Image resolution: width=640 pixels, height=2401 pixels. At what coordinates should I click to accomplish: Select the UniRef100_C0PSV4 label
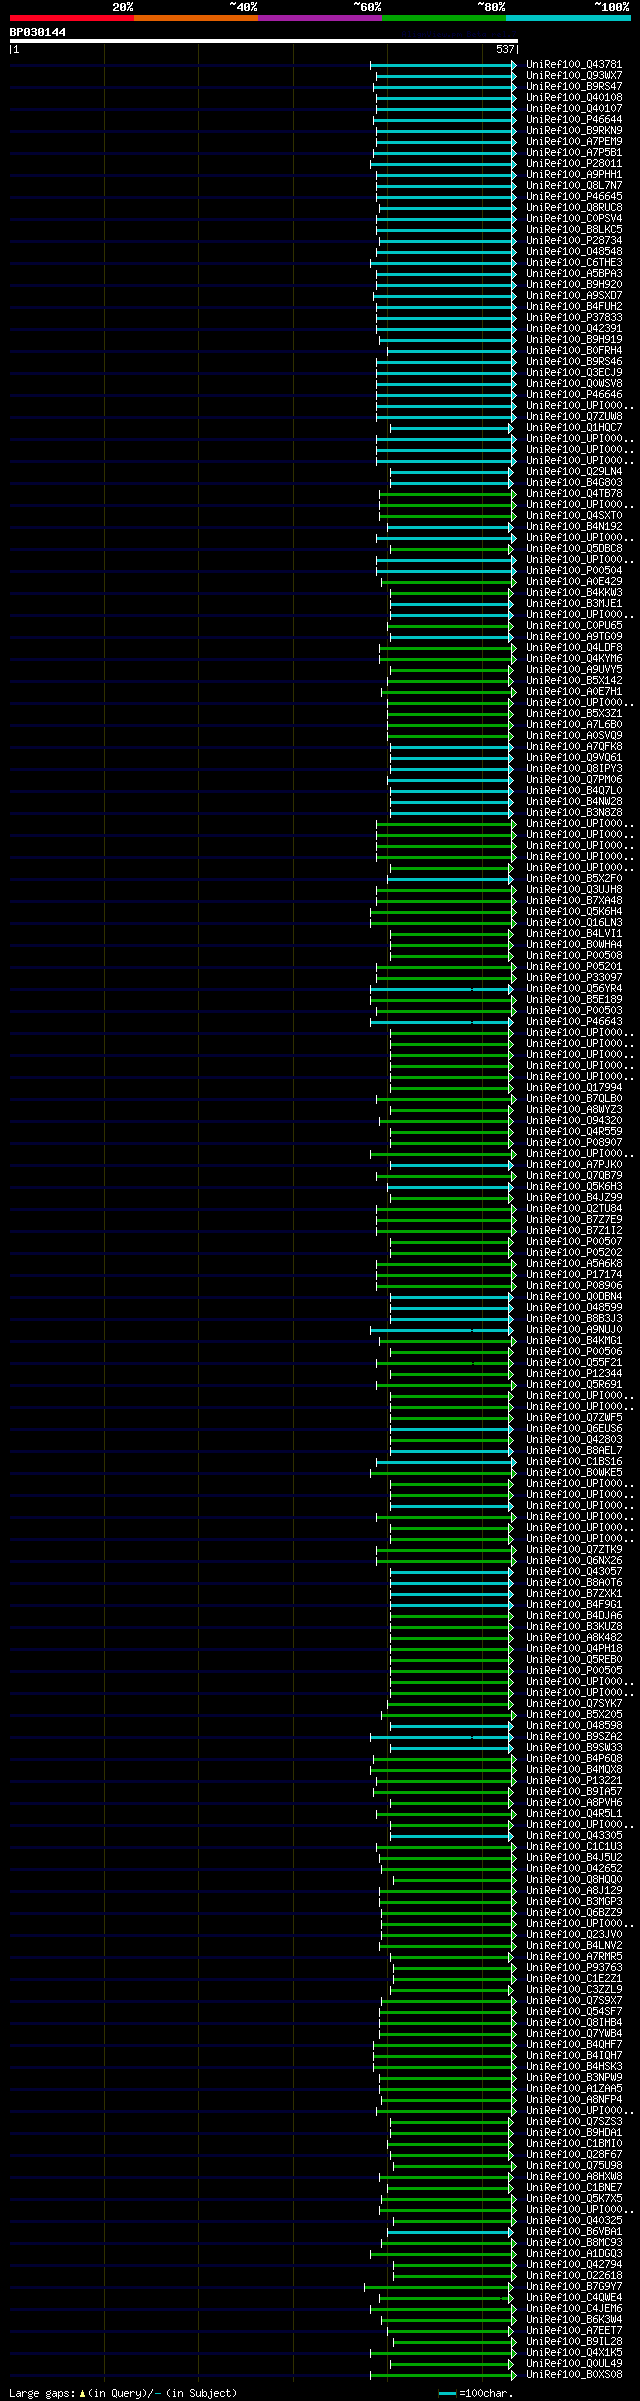[x=574, y=219]
